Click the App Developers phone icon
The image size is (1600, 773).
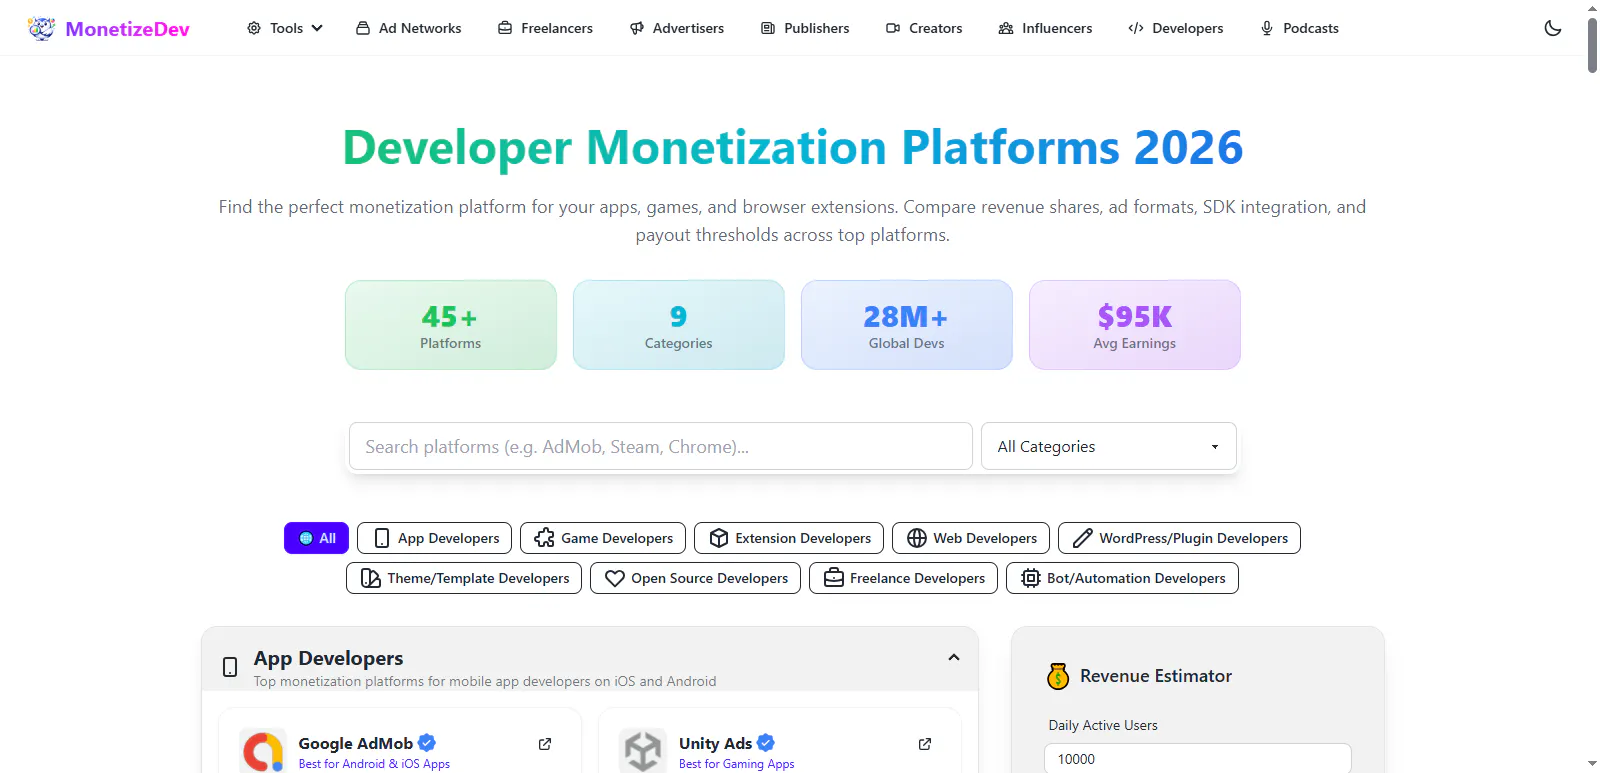tap(230, 667)
